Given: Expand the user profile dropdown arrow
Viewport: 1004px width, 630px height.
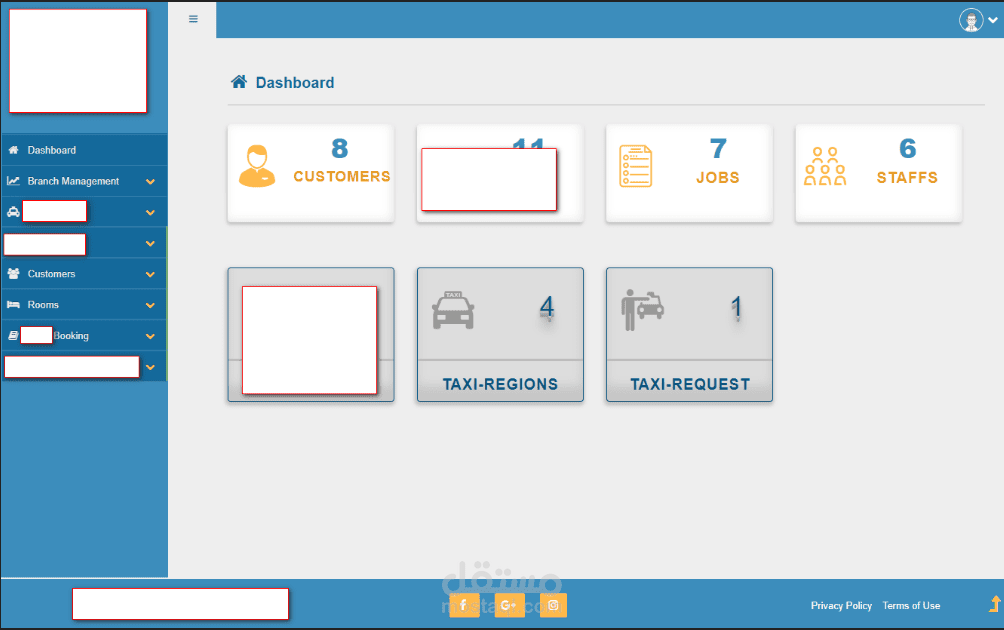Looking at the screenshot, I should coord(992,20).
